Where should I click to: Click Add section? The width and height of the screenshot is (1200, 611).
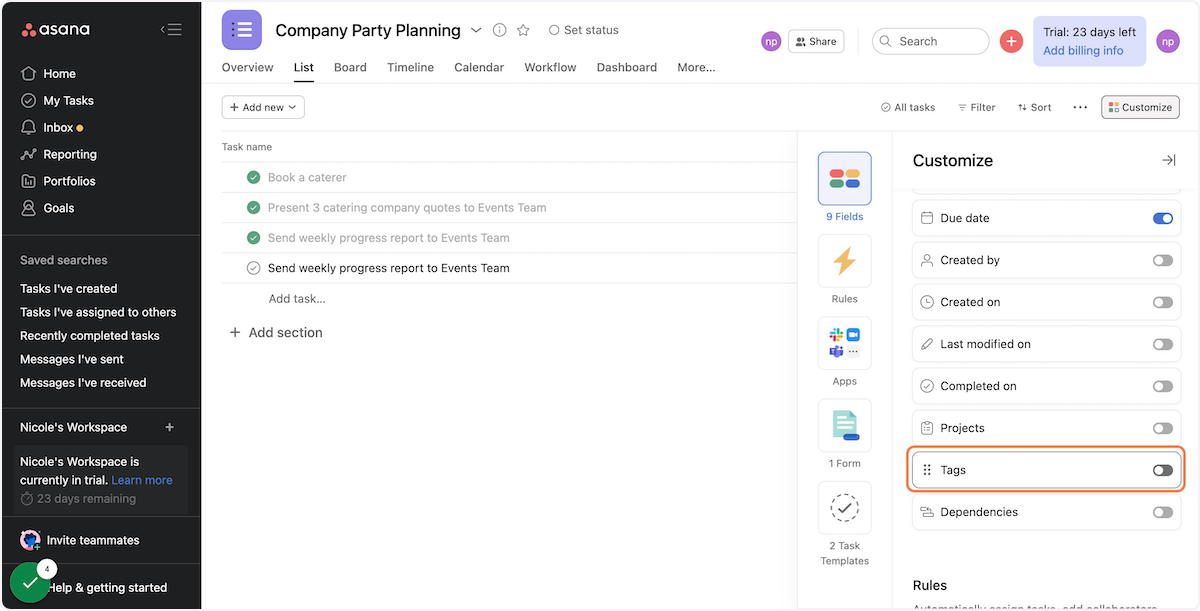(x=276, y=332)
